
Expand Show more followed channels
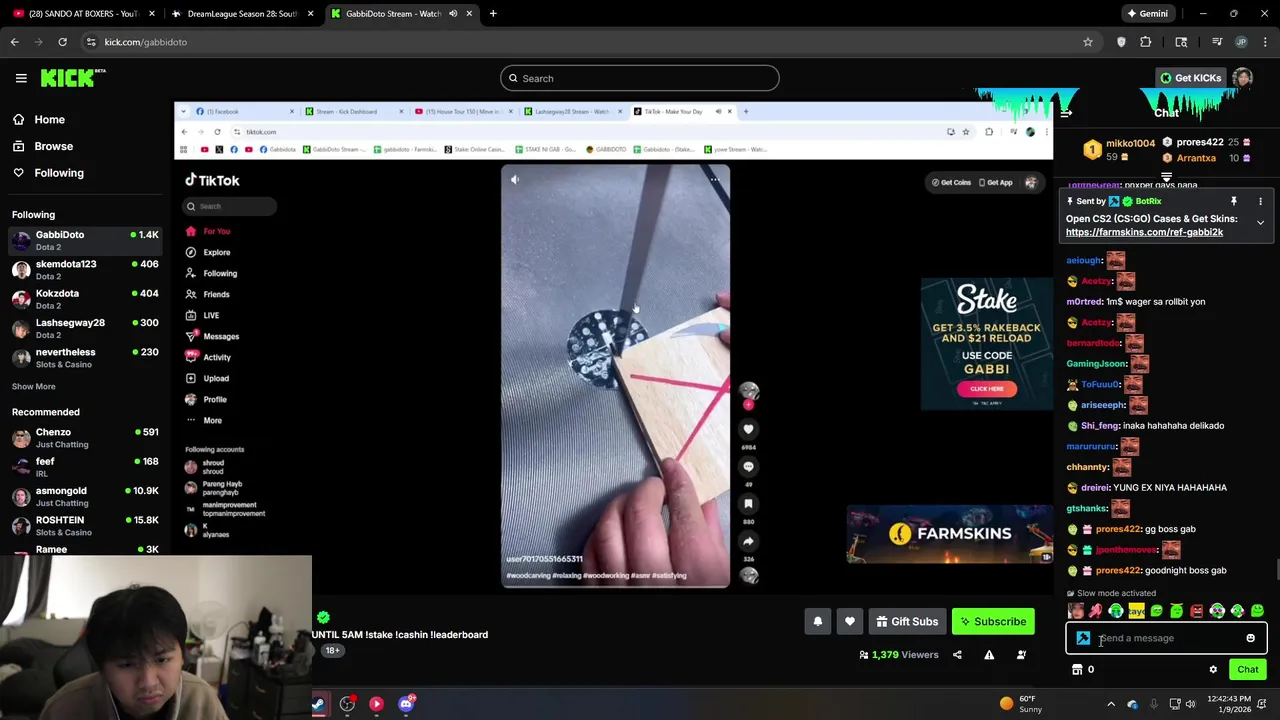click(x=34, y=386)
